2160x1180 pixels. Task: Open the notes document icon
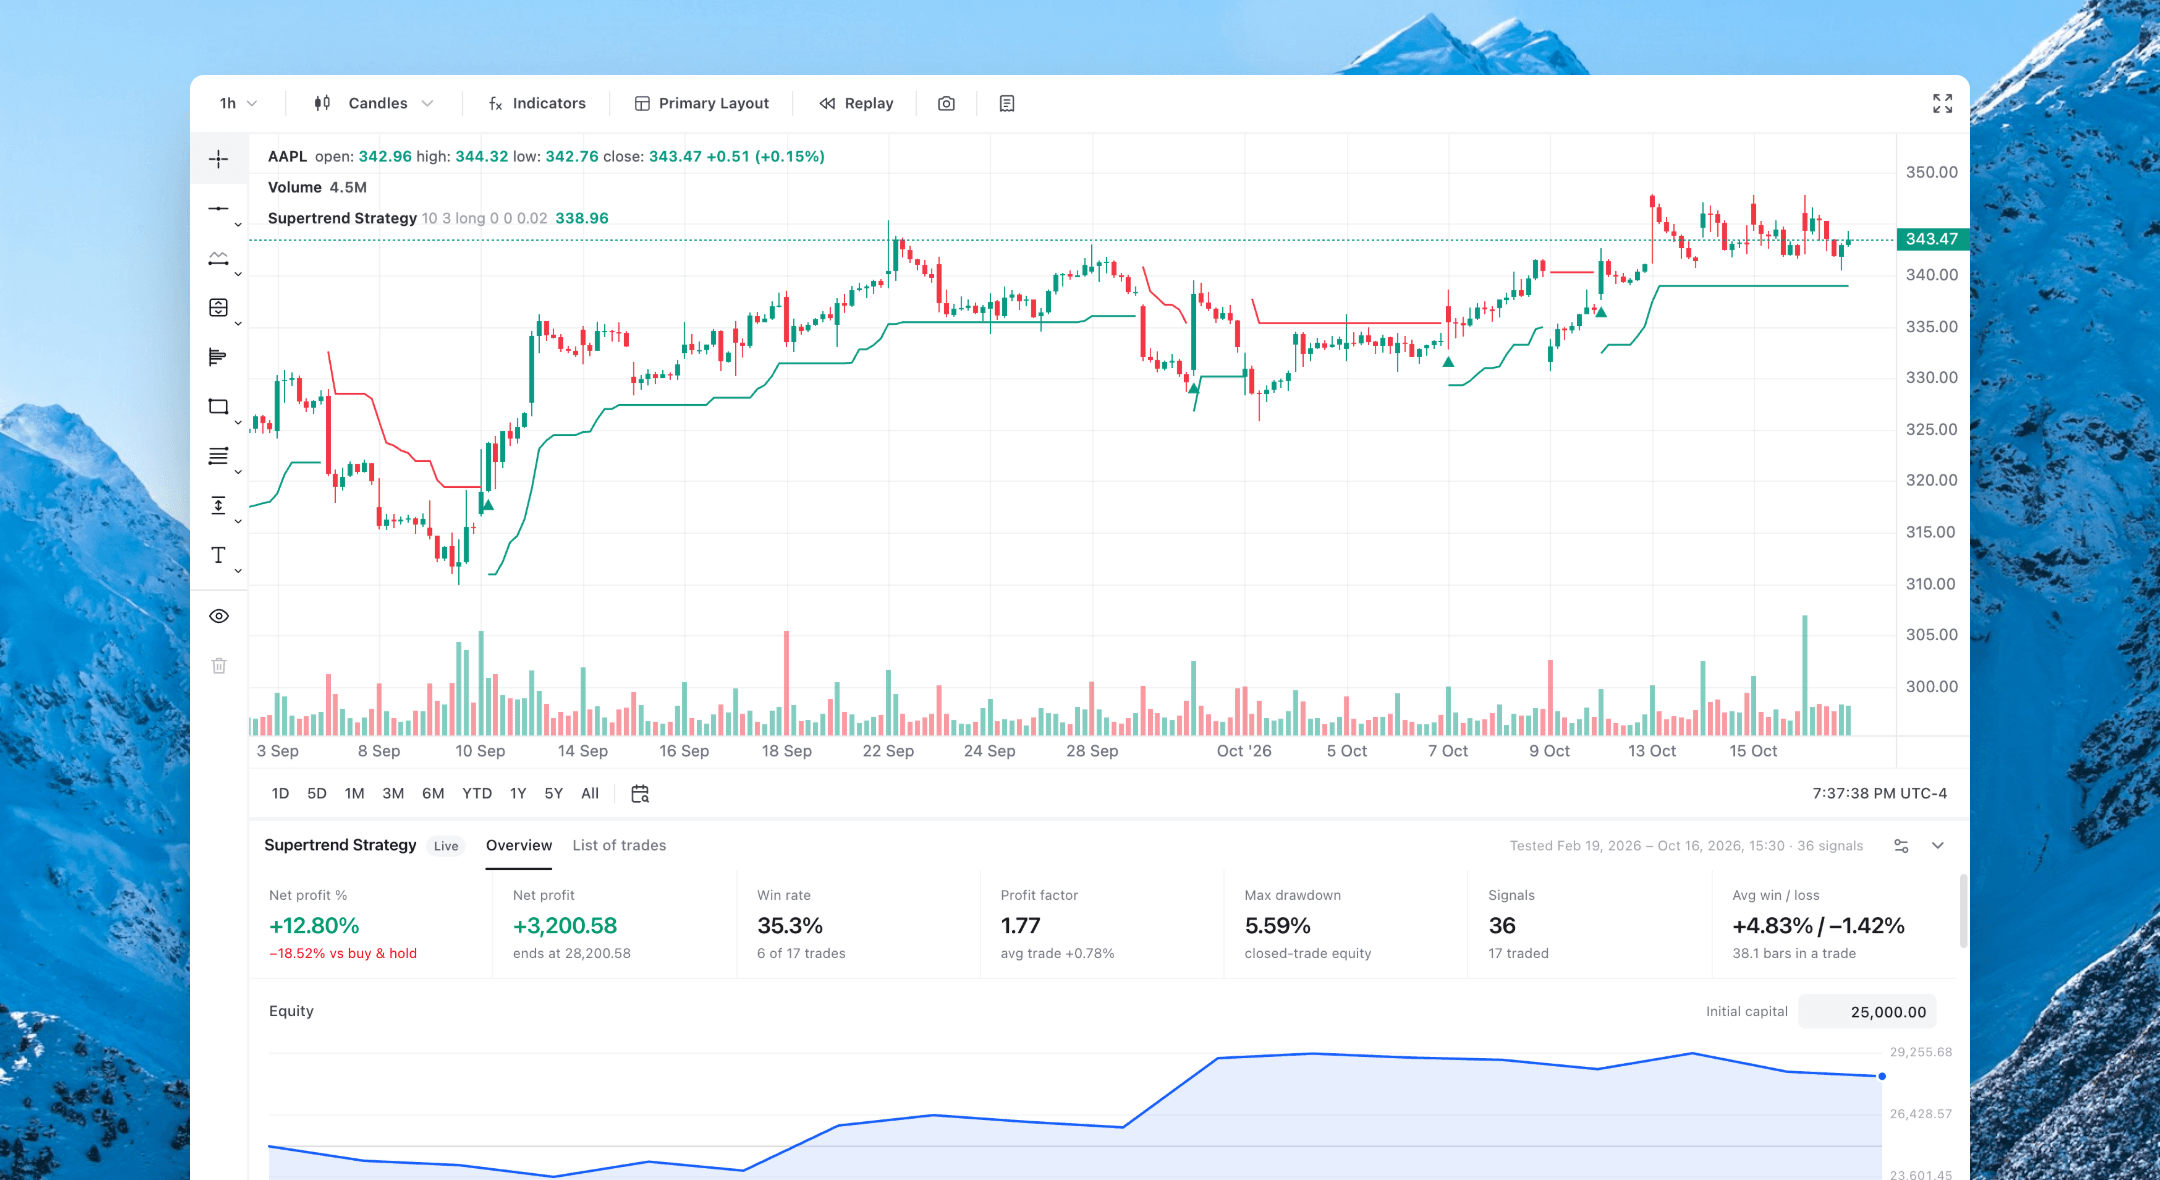[x=1007, y=103]
